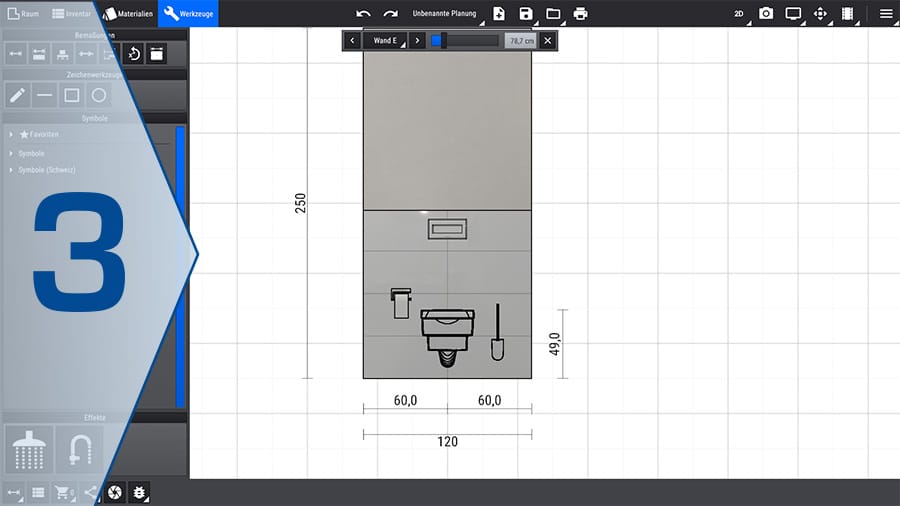Save the planning with the floppy disk icon
The width and height of the screenshot is (900, 506).
coord(526,13)
